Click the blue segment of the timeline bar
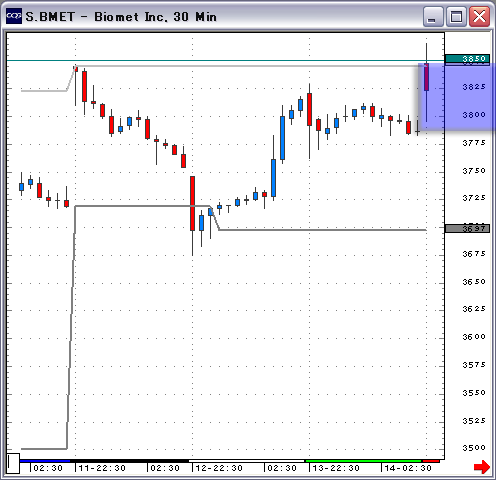496x480 pixels. (45, 461)
